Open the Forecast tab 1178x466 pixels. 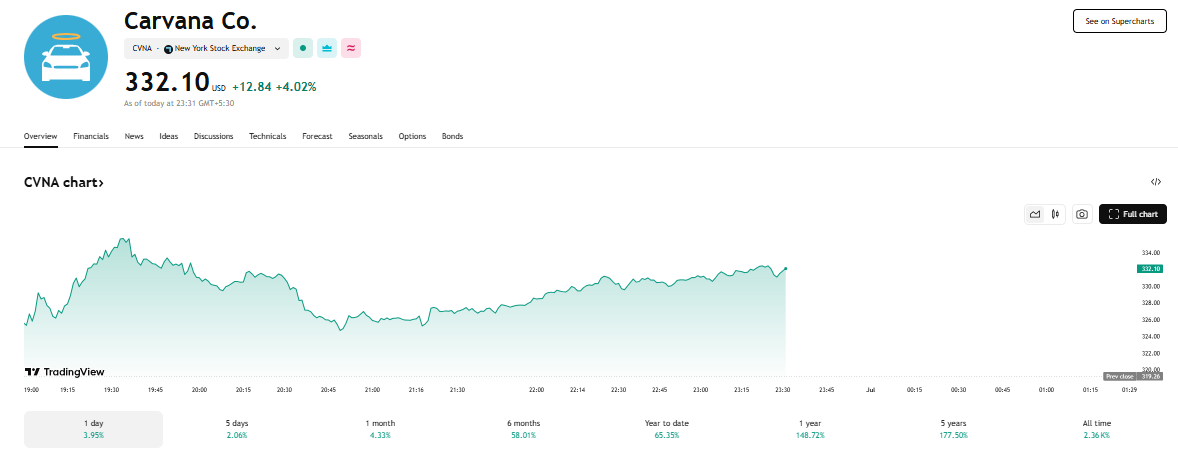[317, 136]
